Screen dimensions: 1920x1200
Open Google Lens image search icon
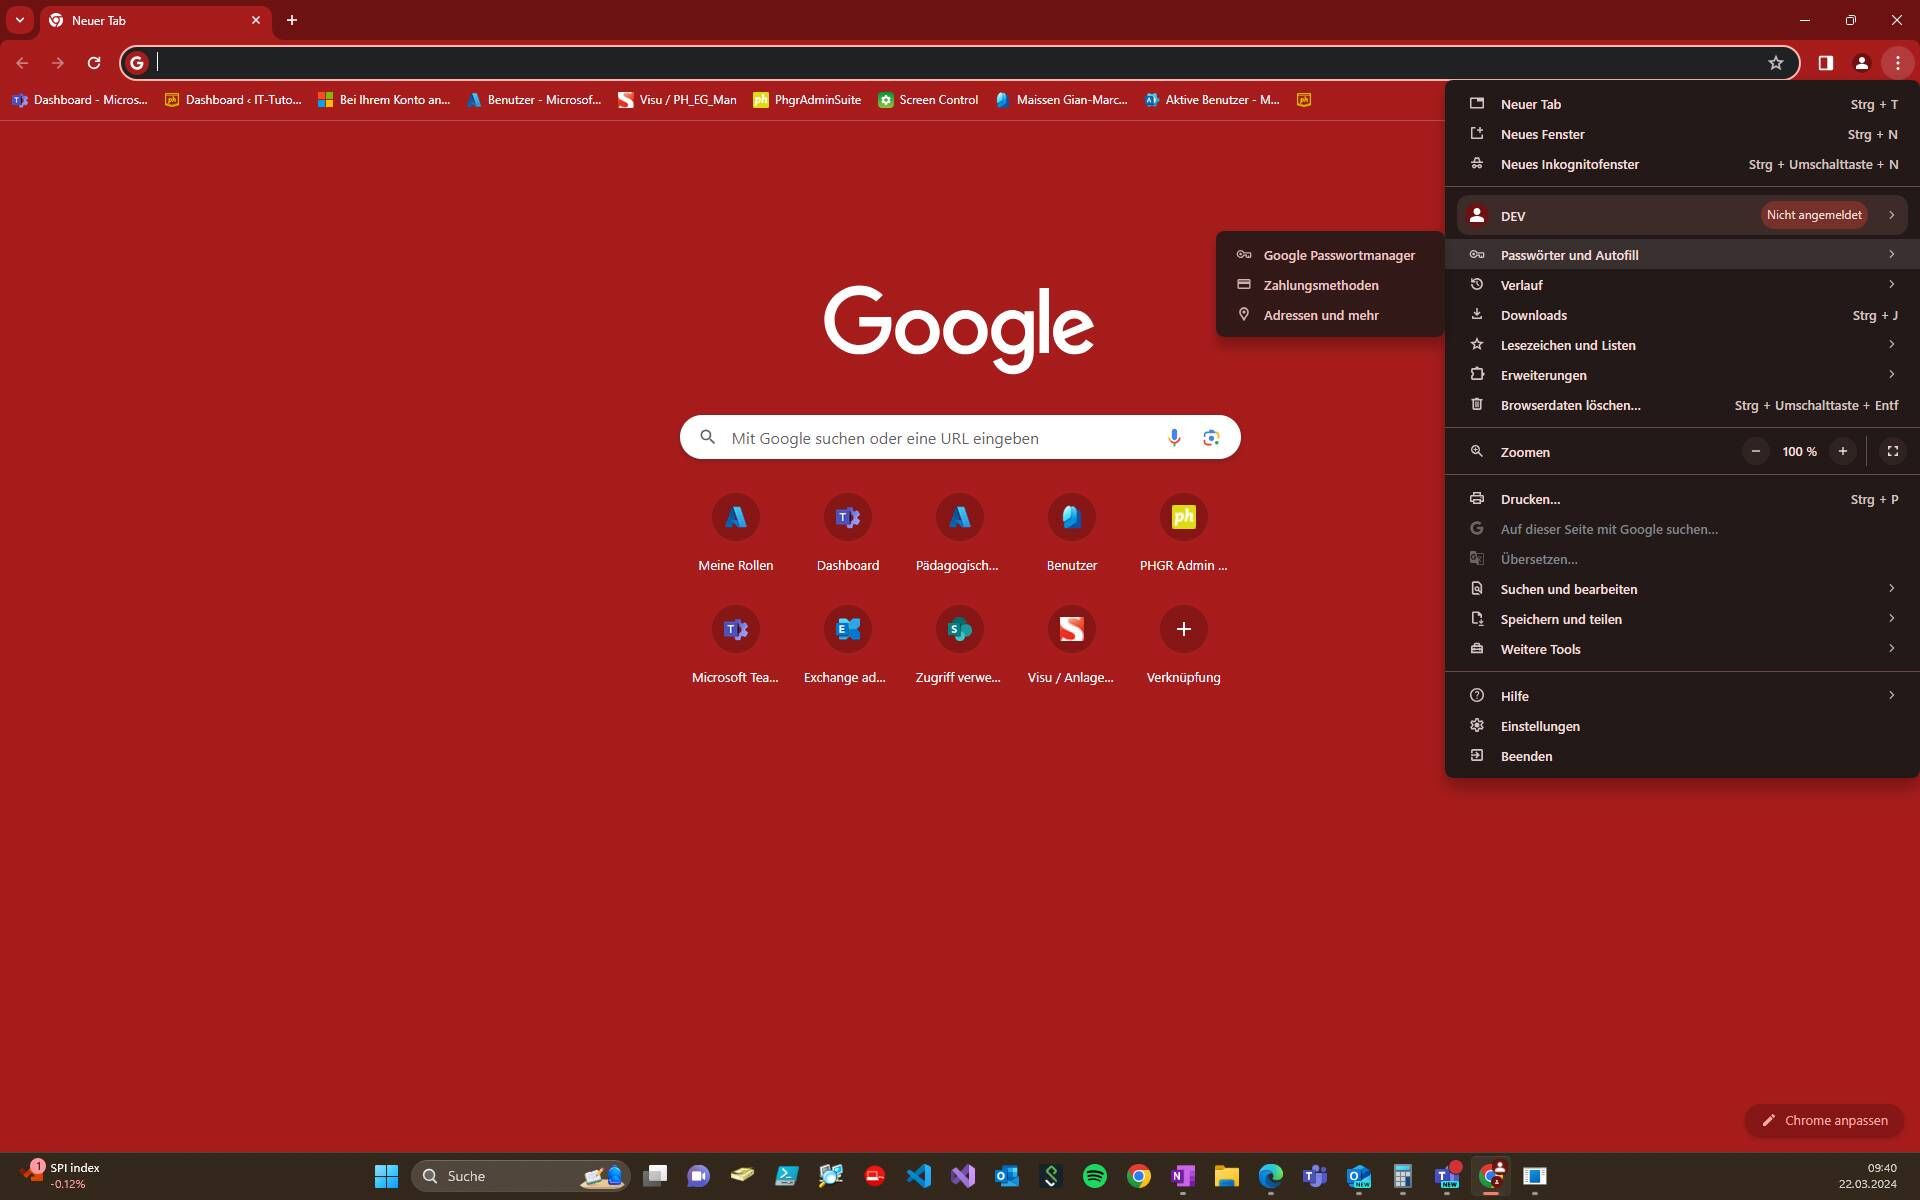point(1211,437)
